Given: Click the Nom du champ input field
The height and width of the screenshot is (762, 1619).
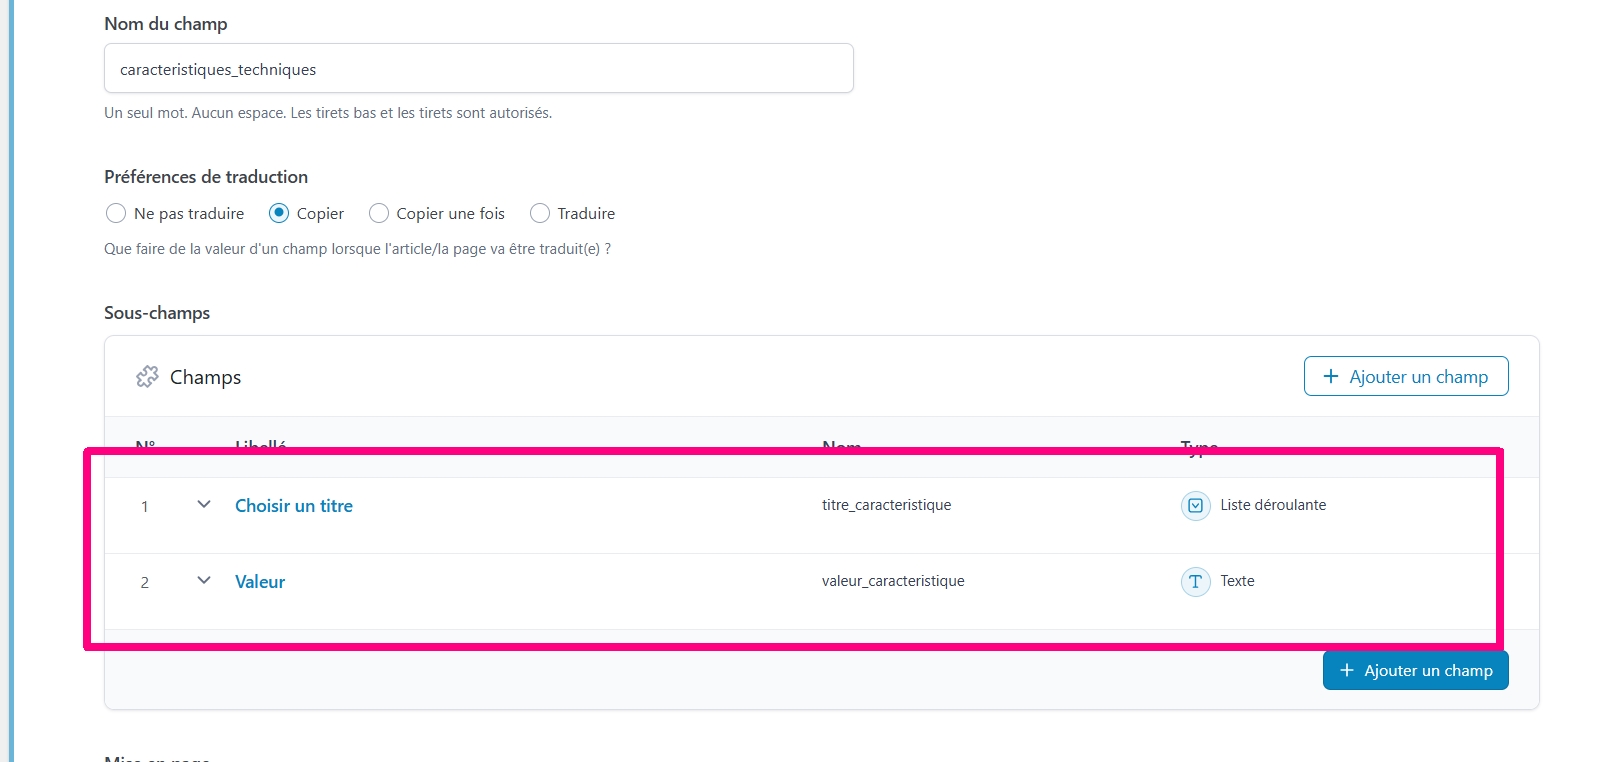Looking at the screenshot, I should (478, 69).
